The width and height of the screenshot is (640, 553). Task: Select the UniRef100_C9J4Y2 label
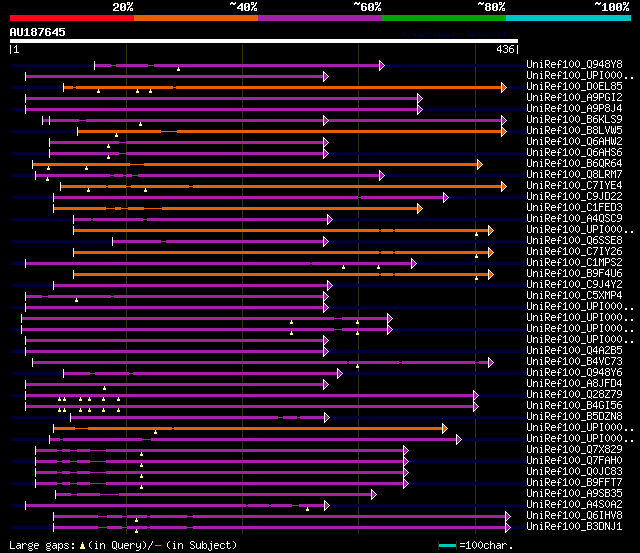[574, 285]
